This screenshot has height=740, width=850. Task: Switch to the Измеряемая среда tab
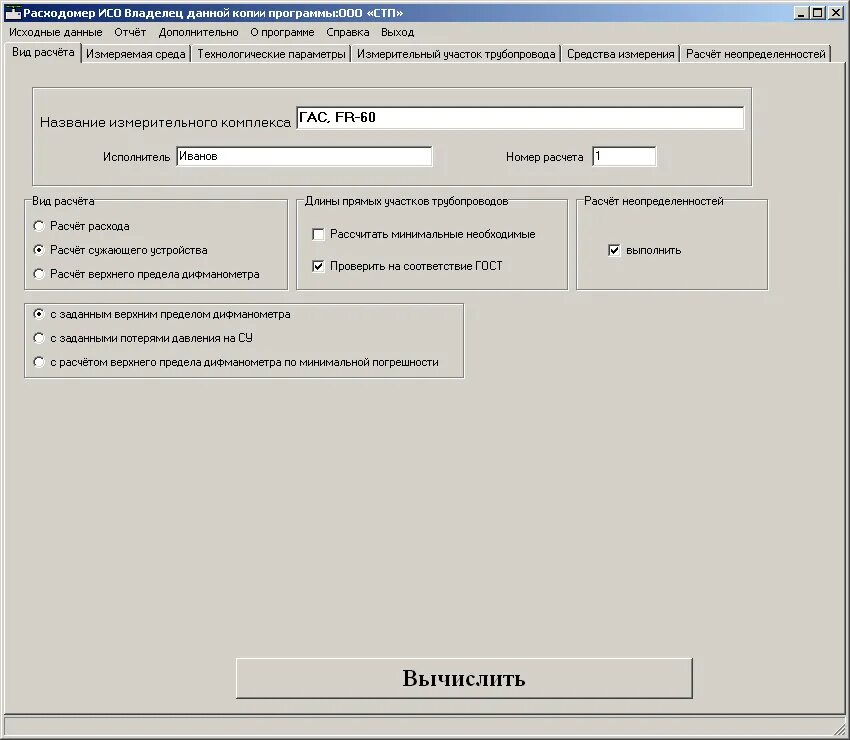136,54
